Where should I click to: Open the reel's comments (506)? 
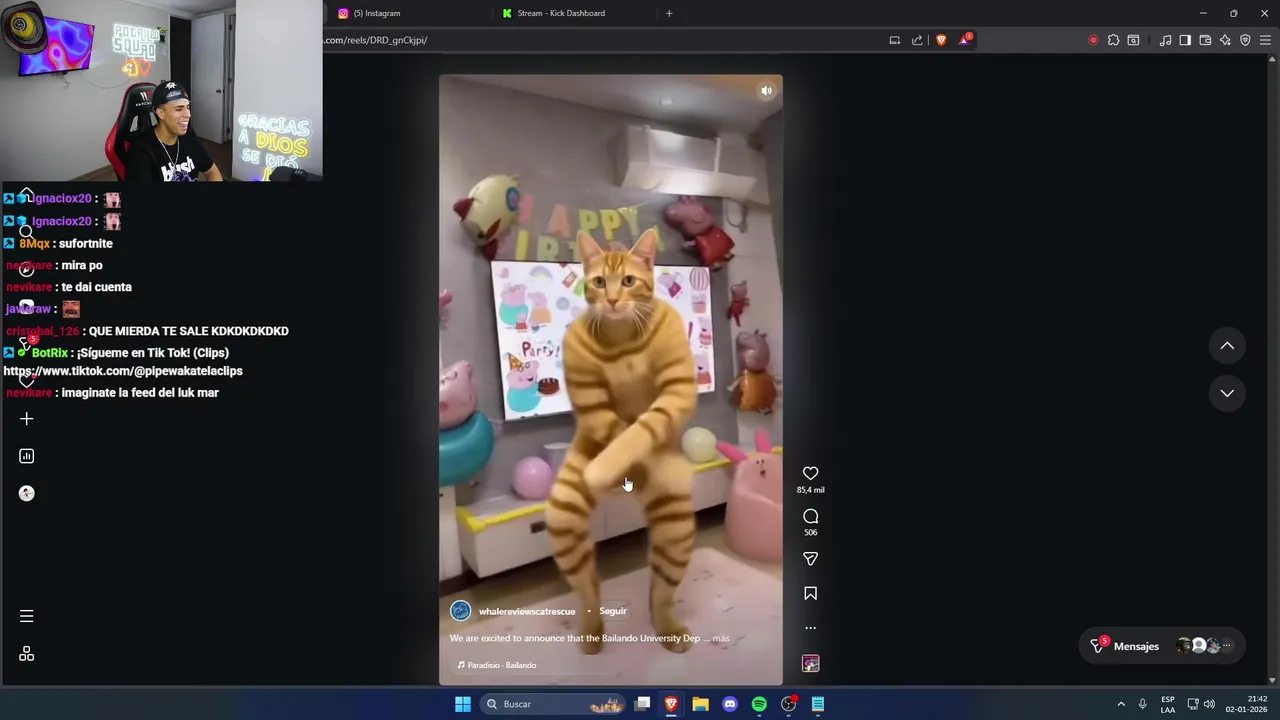point(810,516)
